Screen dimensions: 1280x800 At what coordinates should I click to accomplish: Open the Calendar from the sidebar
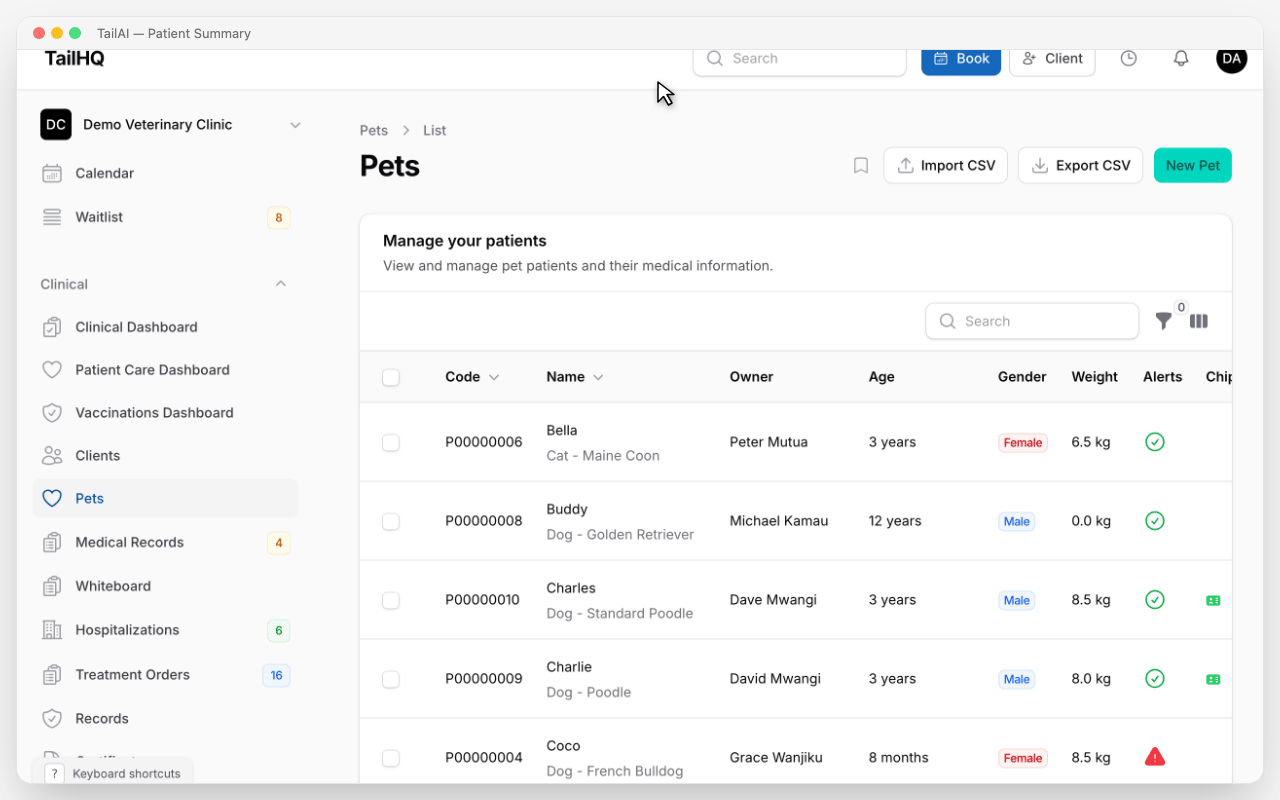point(105,173)
